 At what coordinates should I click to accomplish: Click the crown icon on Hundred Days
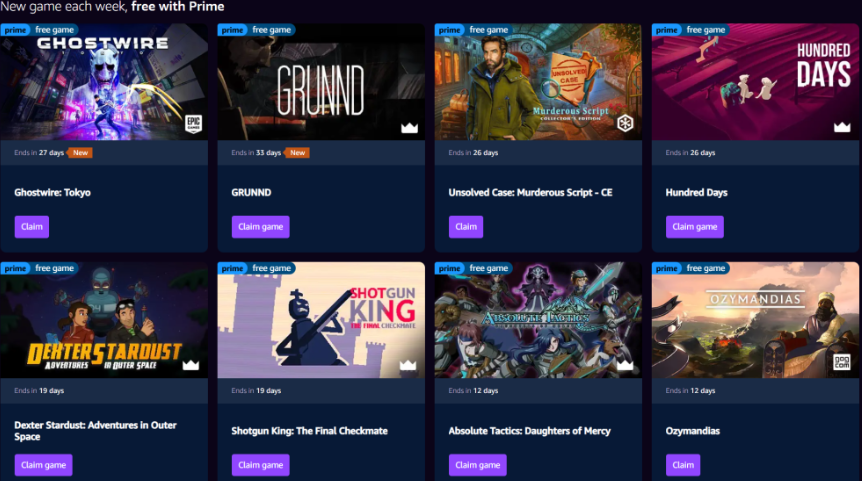[x=842, y=128]
